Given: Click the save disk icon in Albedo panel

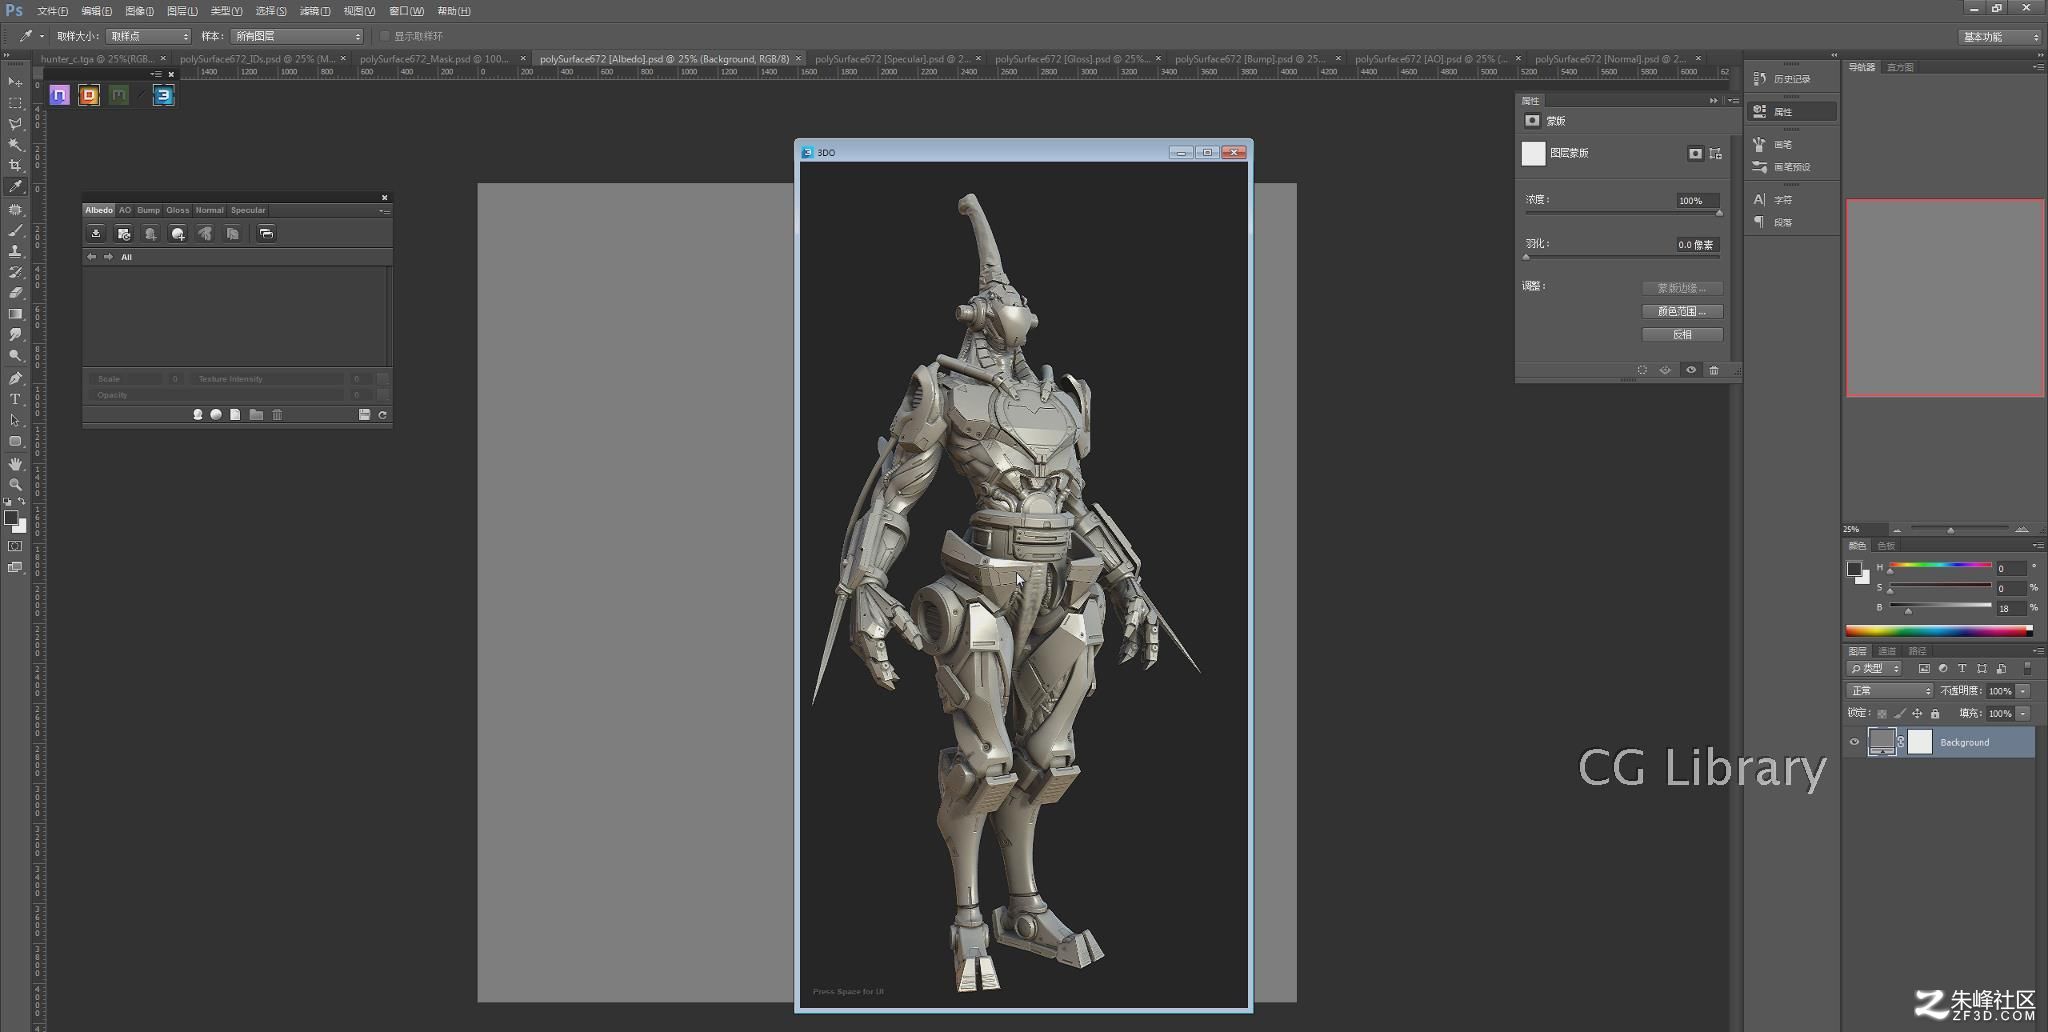Looking at the screenshot, I should pos(364,415).
